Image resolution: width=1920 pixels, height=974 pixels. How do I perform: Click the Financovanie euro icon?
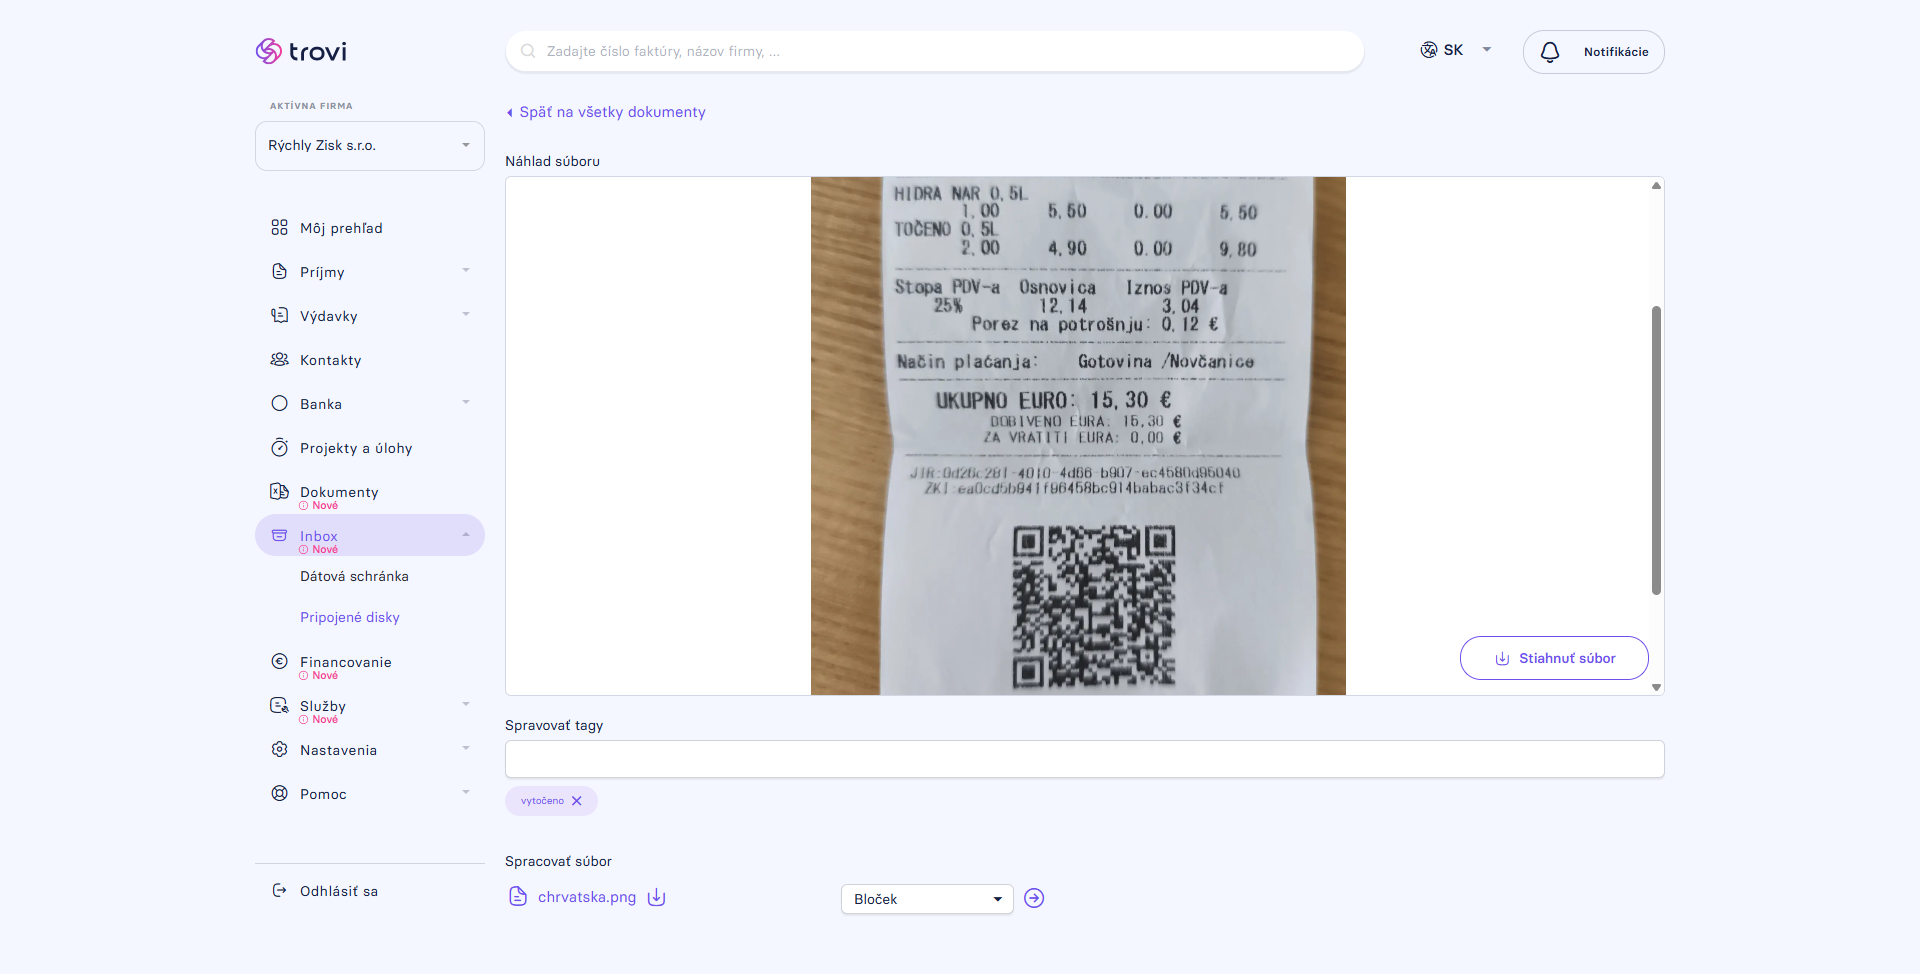[279, 661]
